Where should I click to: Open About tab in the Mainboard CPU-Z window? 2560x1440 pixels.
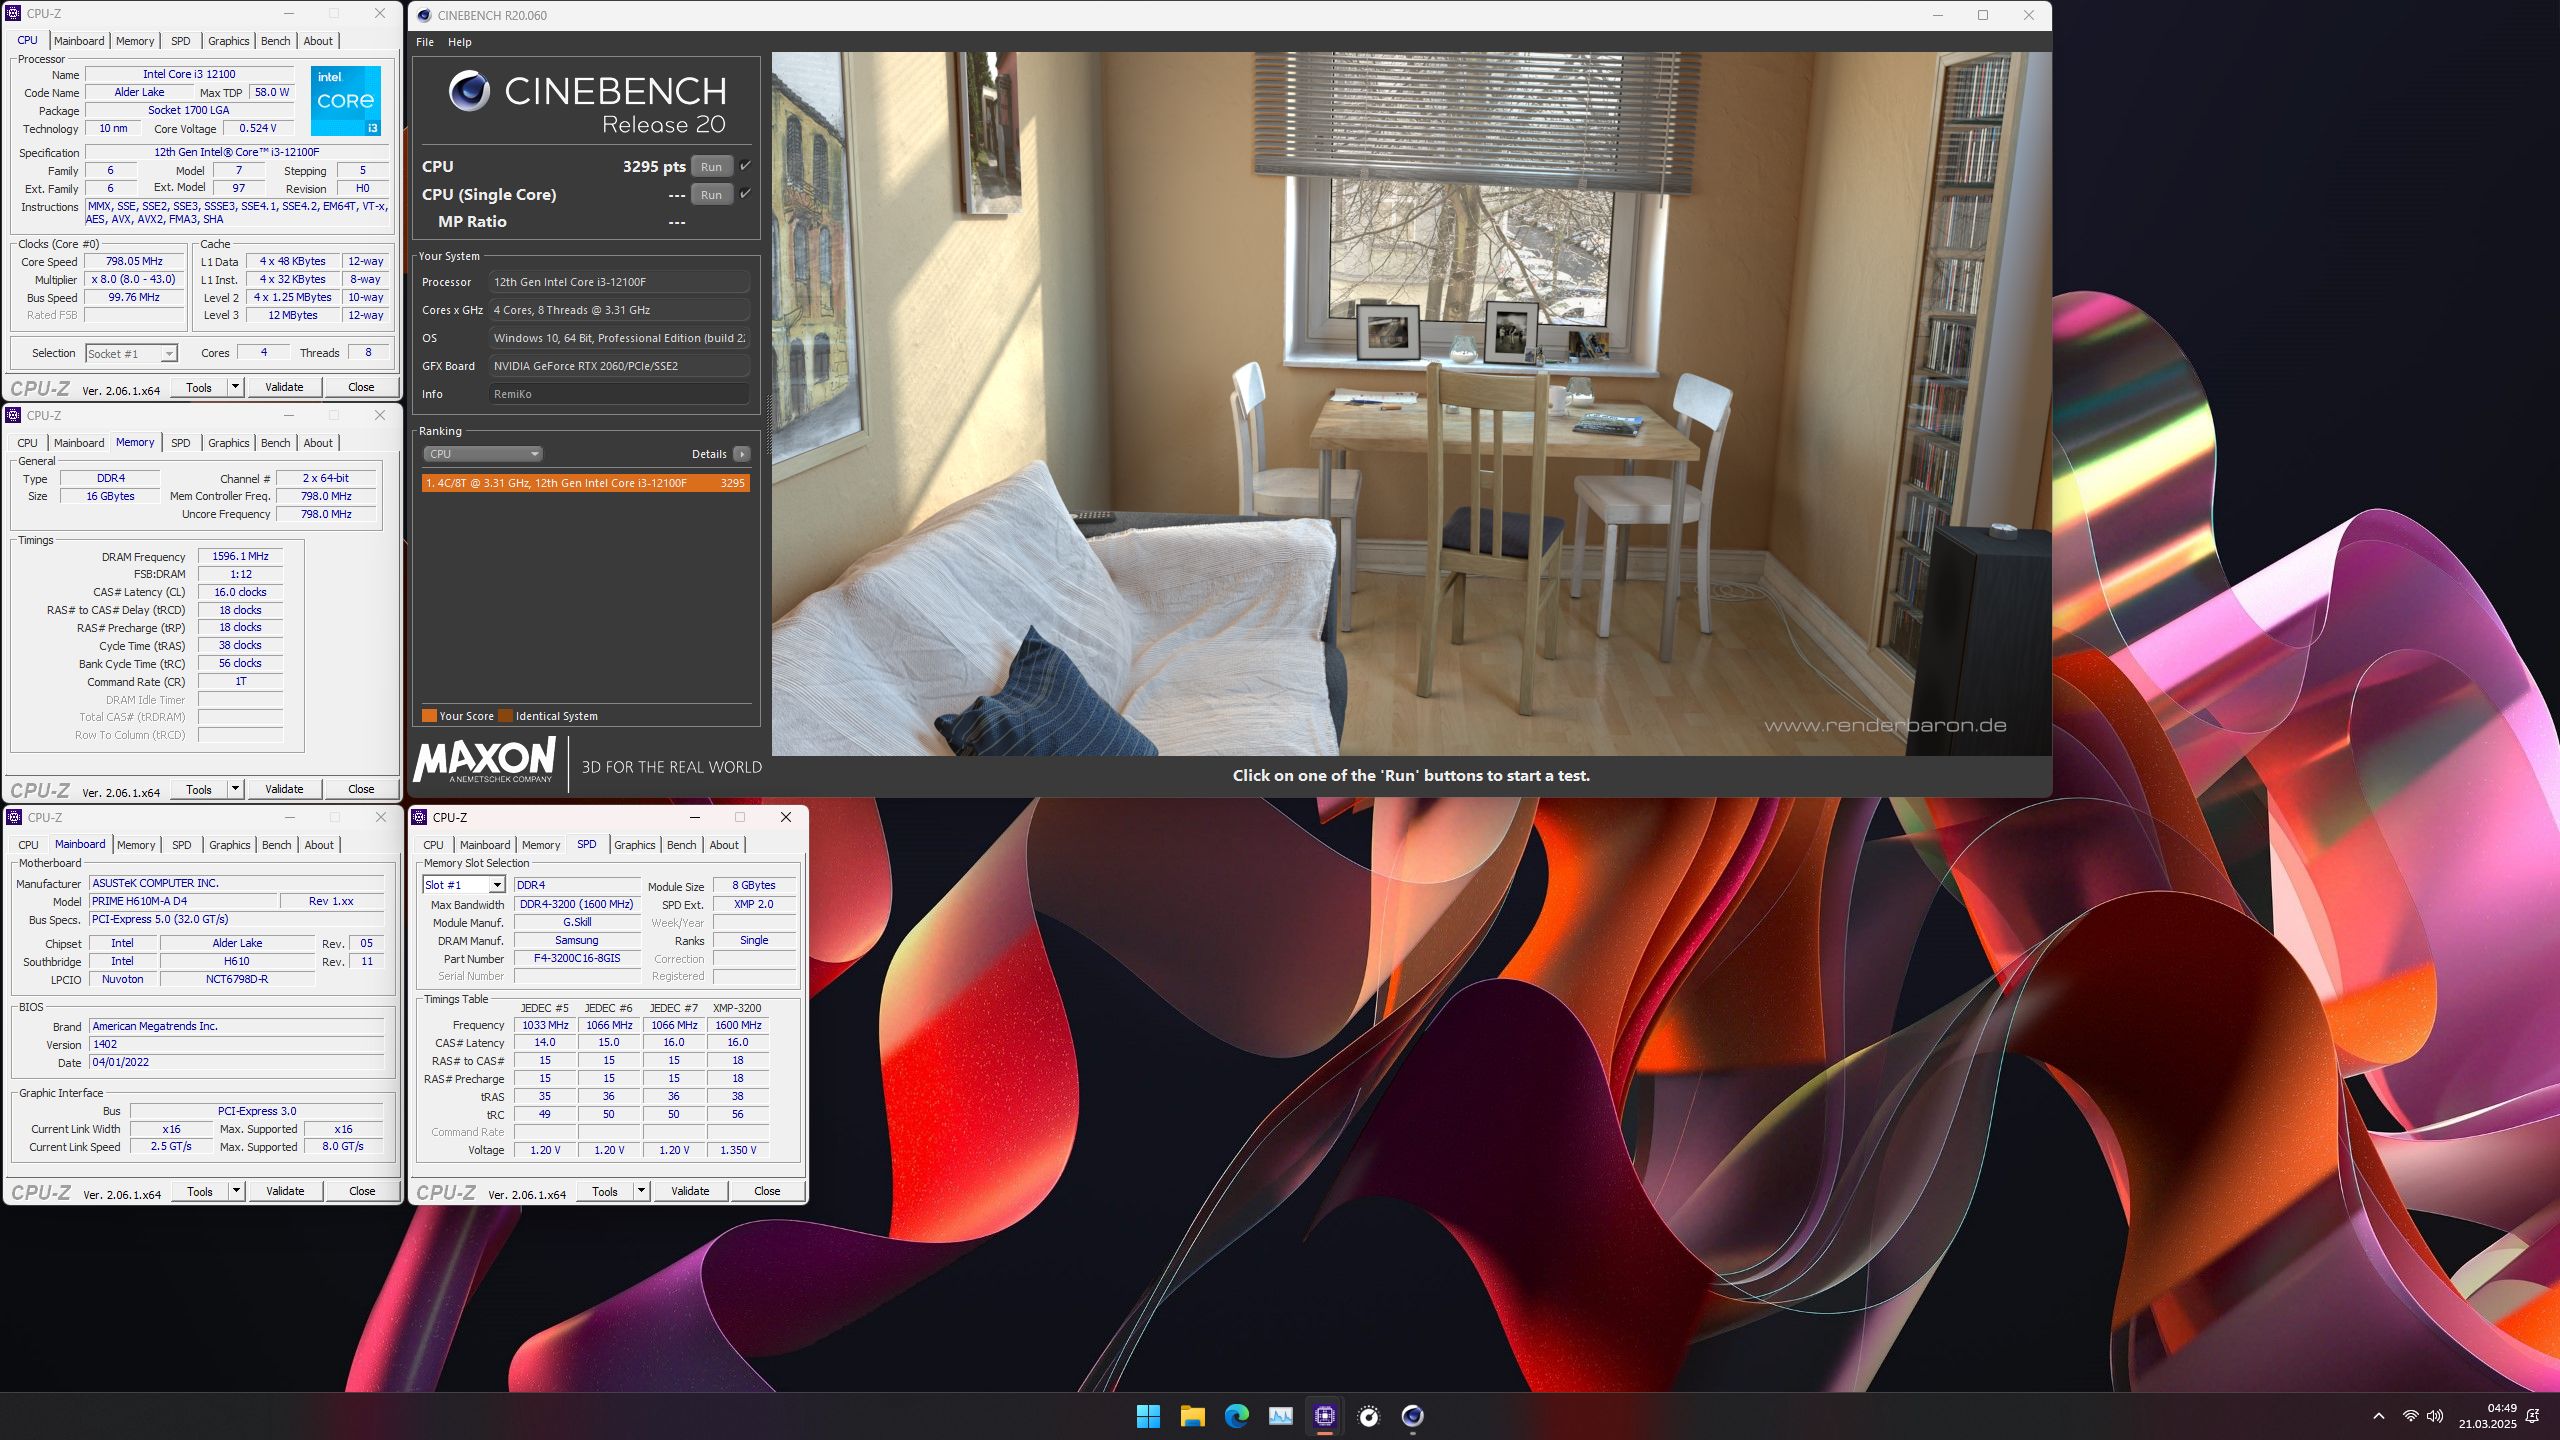point(319,845)
